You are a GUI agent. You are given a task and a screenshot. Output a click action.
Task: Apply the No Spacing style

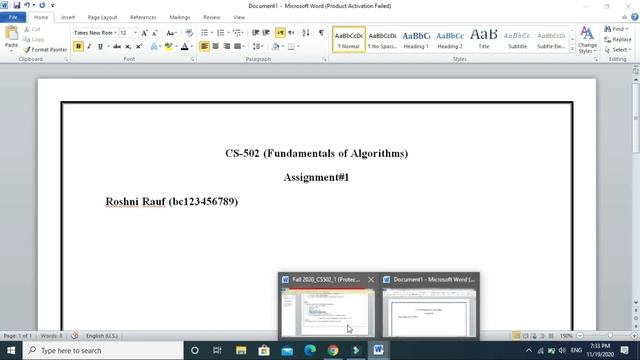(382, 39)
